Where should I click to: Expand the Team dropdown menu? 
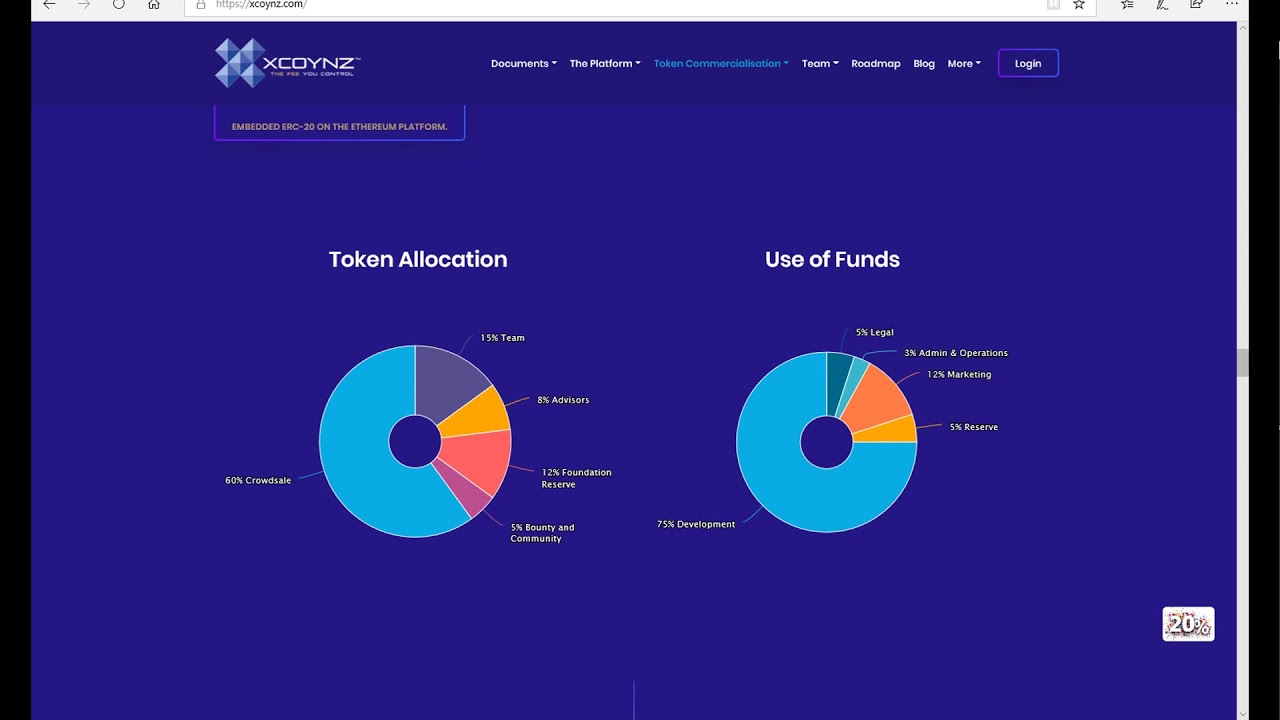point(820,63)
